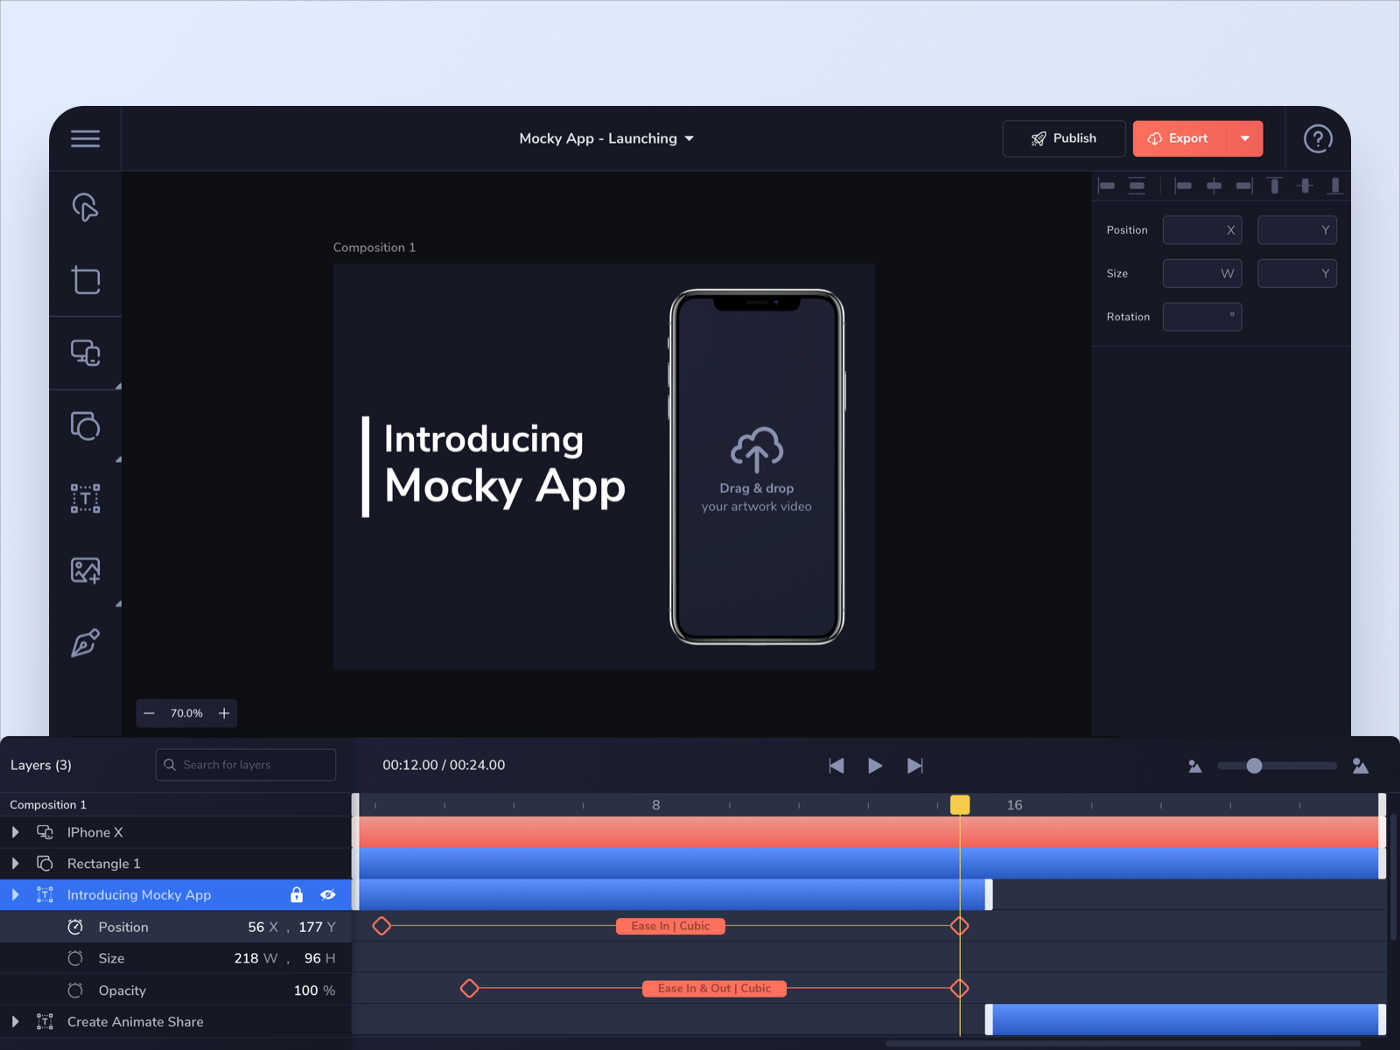Click the align bottom edges icon

tap(1335, 186)
